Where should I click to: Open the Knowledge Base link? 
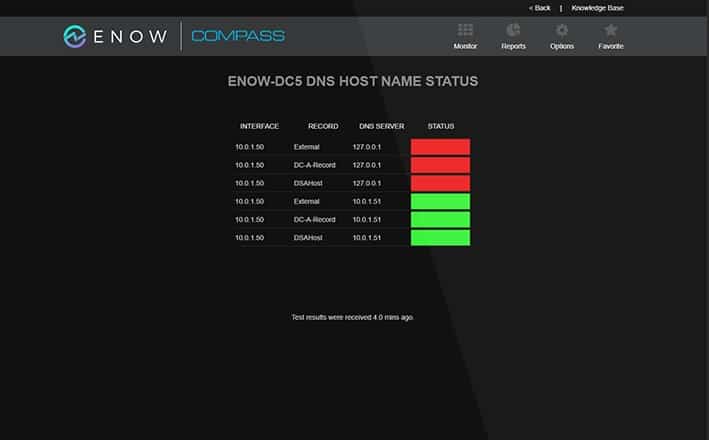(597, 8)
